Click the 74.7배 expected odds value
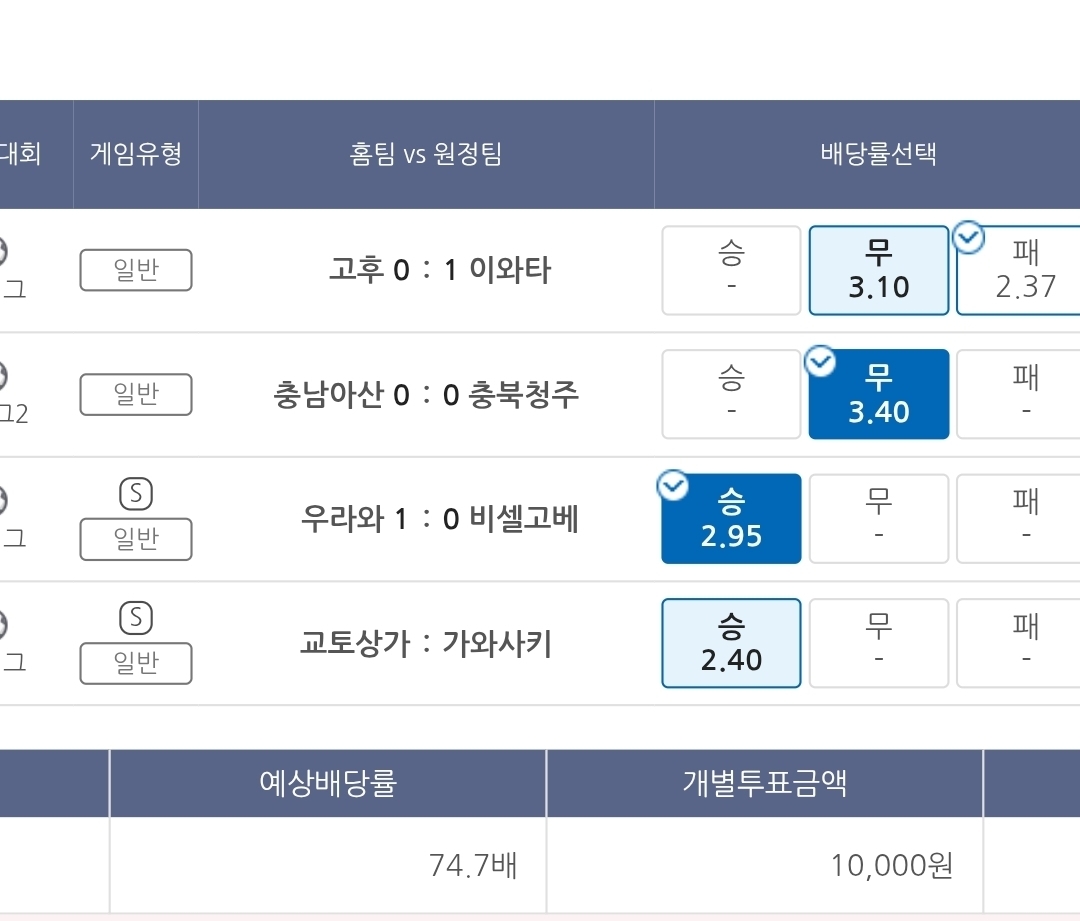 [x=472, y=865]
